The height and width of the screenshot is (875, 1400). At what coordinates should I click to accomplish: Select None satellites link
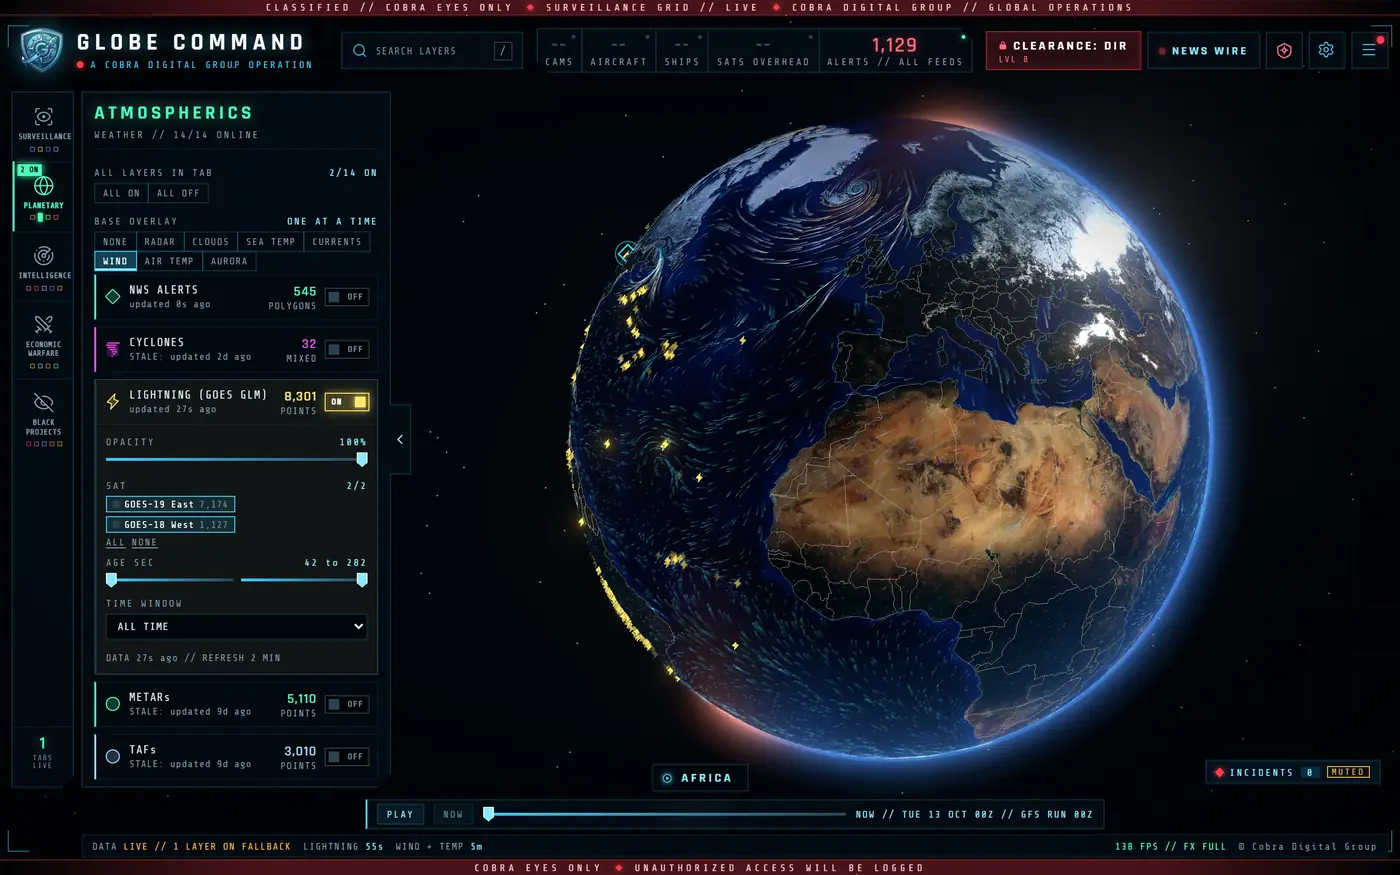(x=144, y=542)
